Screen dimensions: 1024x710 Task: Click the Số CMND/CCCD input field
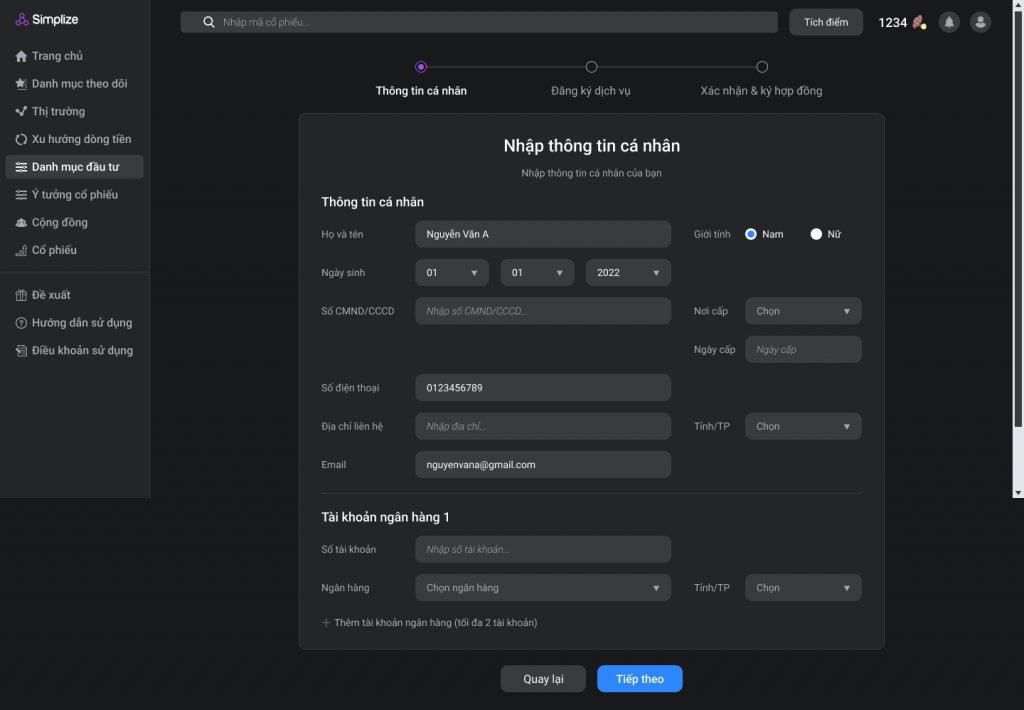point(542,311)
